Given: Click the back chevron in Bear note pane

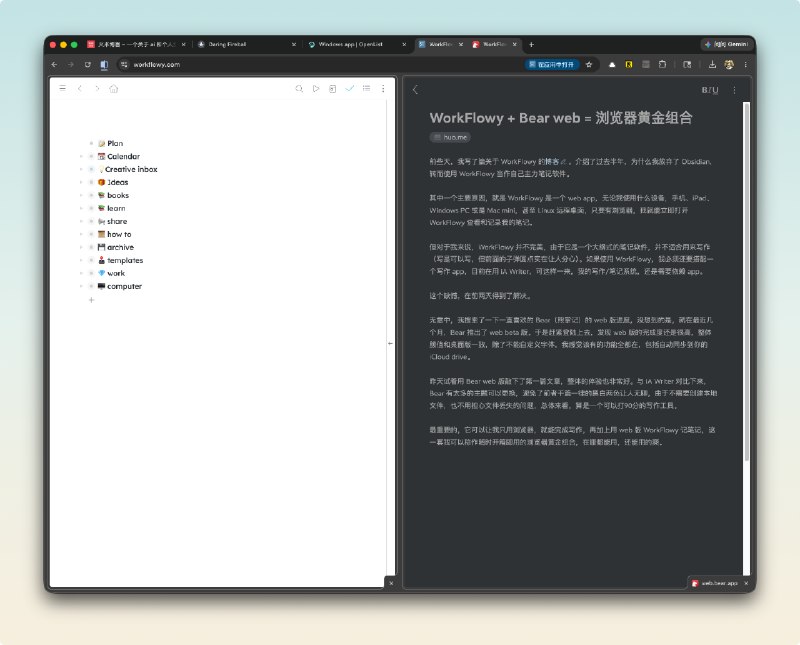Looking at the screenshot, I should click(x=415, y=90).
